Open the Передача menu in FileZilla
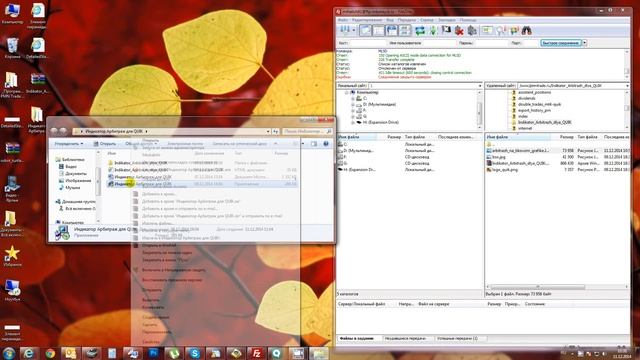The image size is (640, 360). click(407, 20)
